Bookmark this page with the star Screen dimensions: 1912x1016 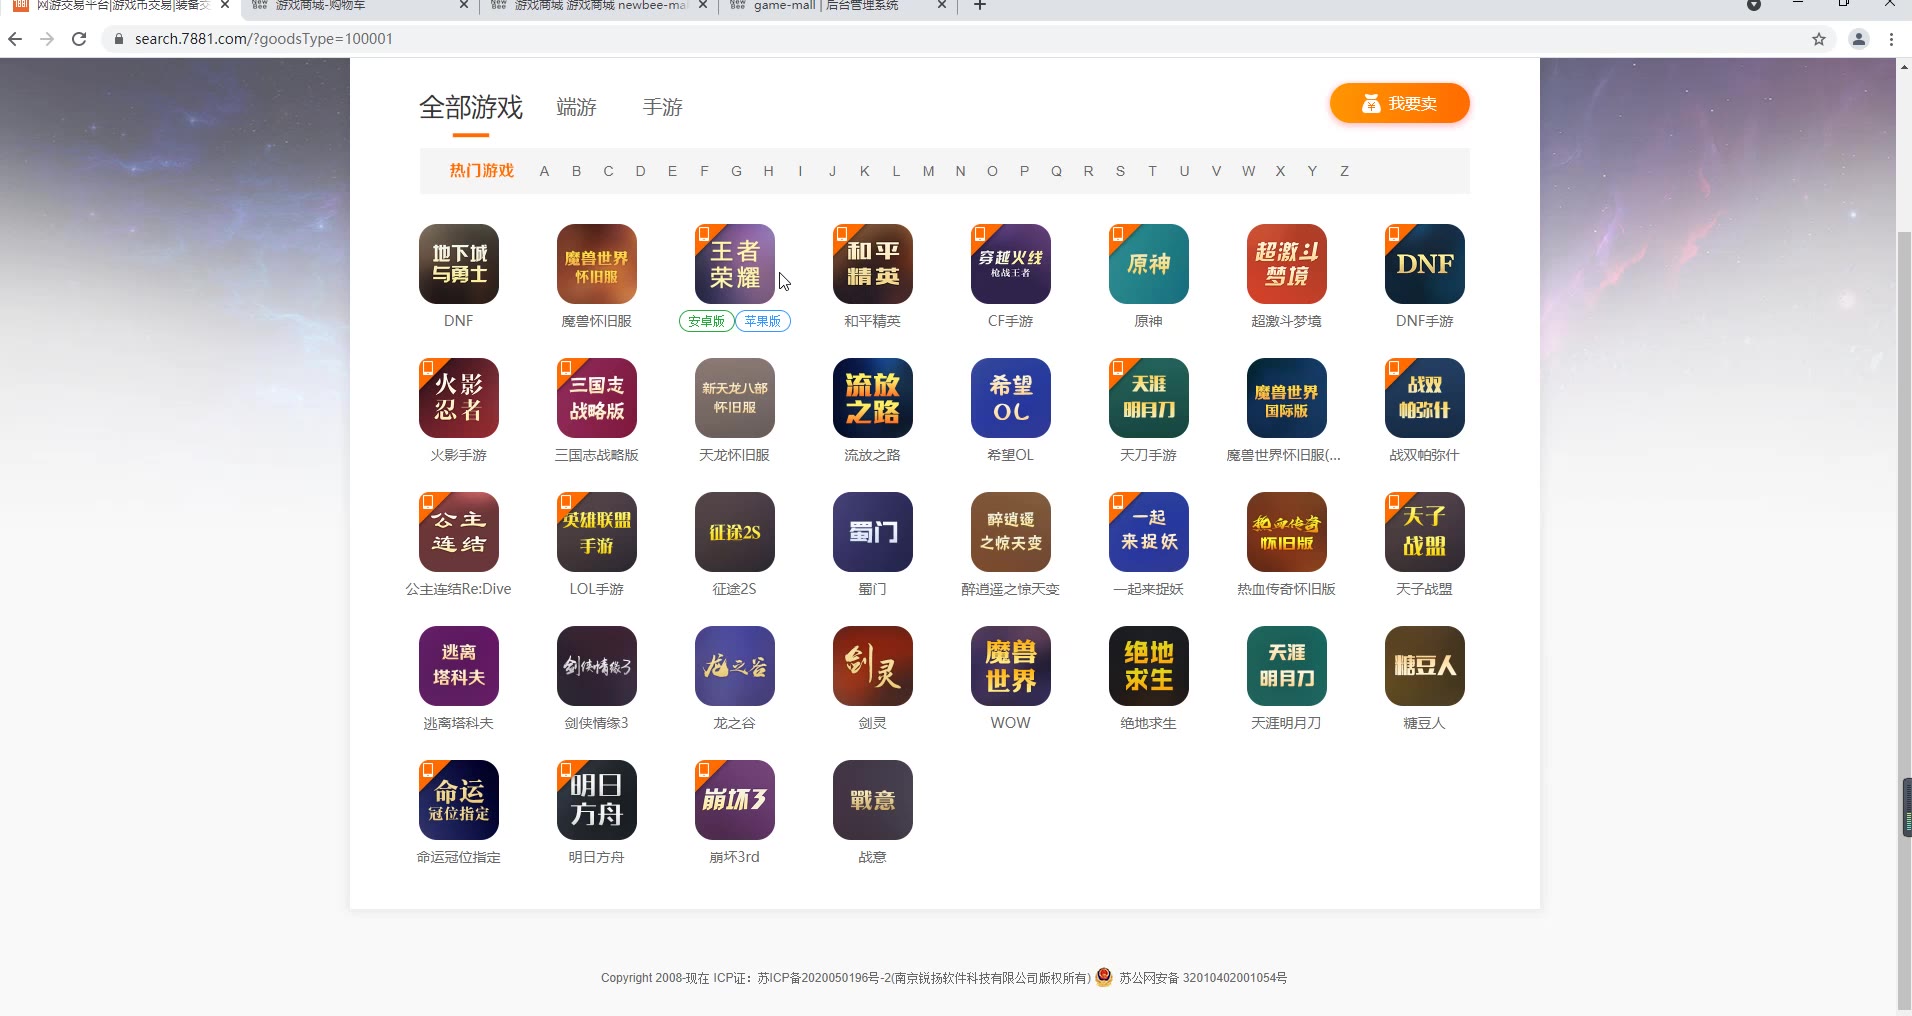[x=1819, y=39]
